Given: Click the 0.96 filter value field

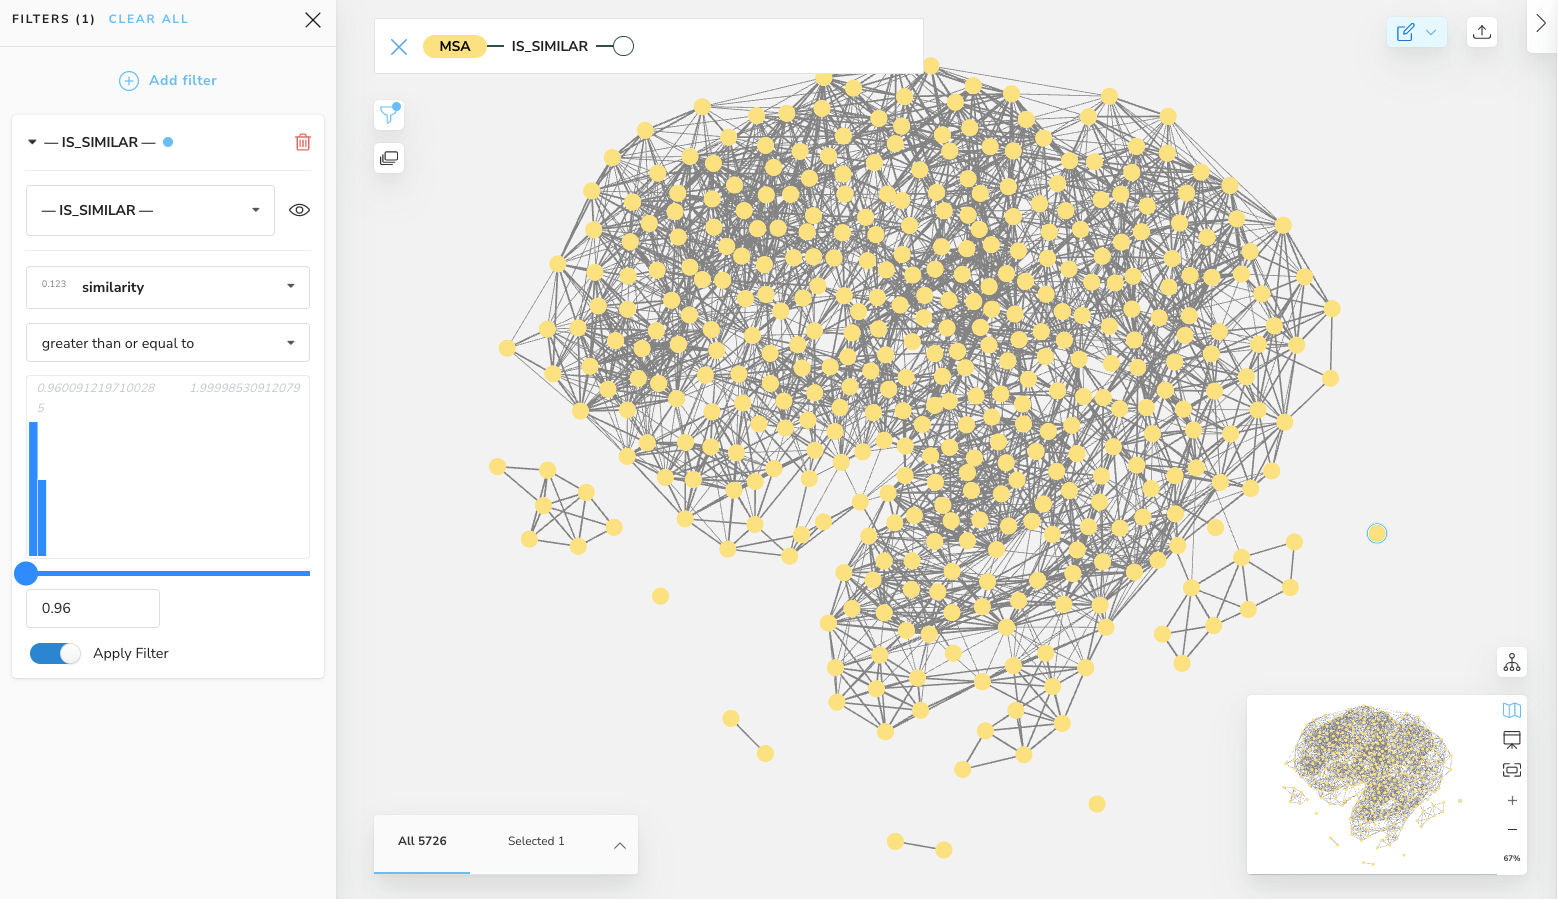Looking at the screenshot, I should [93, 608].
